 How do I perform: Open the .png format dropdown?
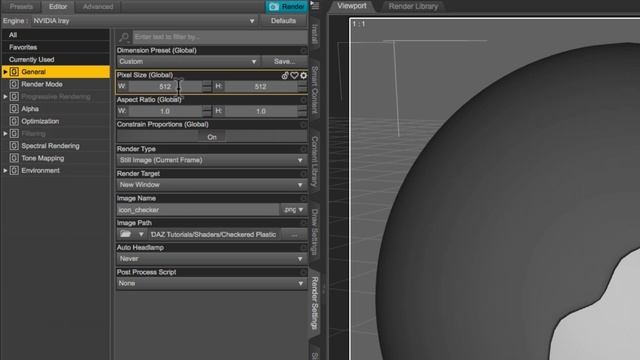click(x=294, y=210)
